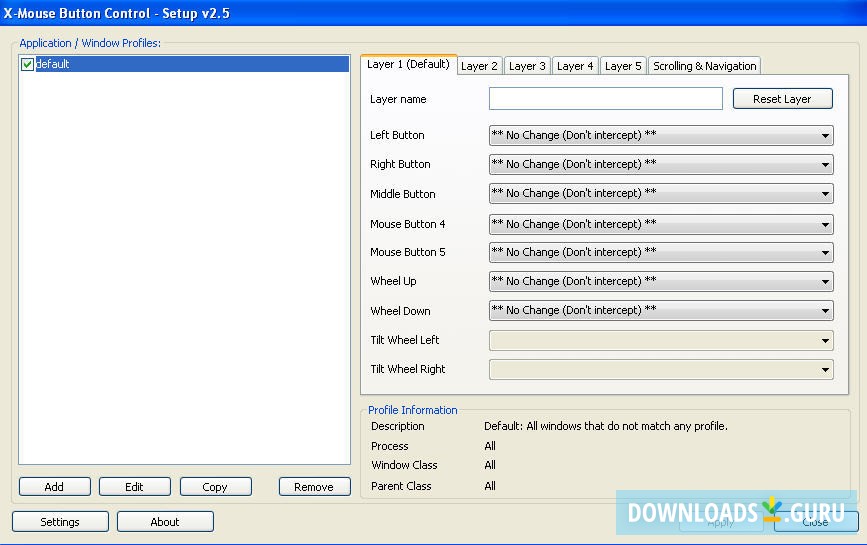
Task: Expand the Mouse Button 4 dropdown
Action: click(x=661, y=224)
